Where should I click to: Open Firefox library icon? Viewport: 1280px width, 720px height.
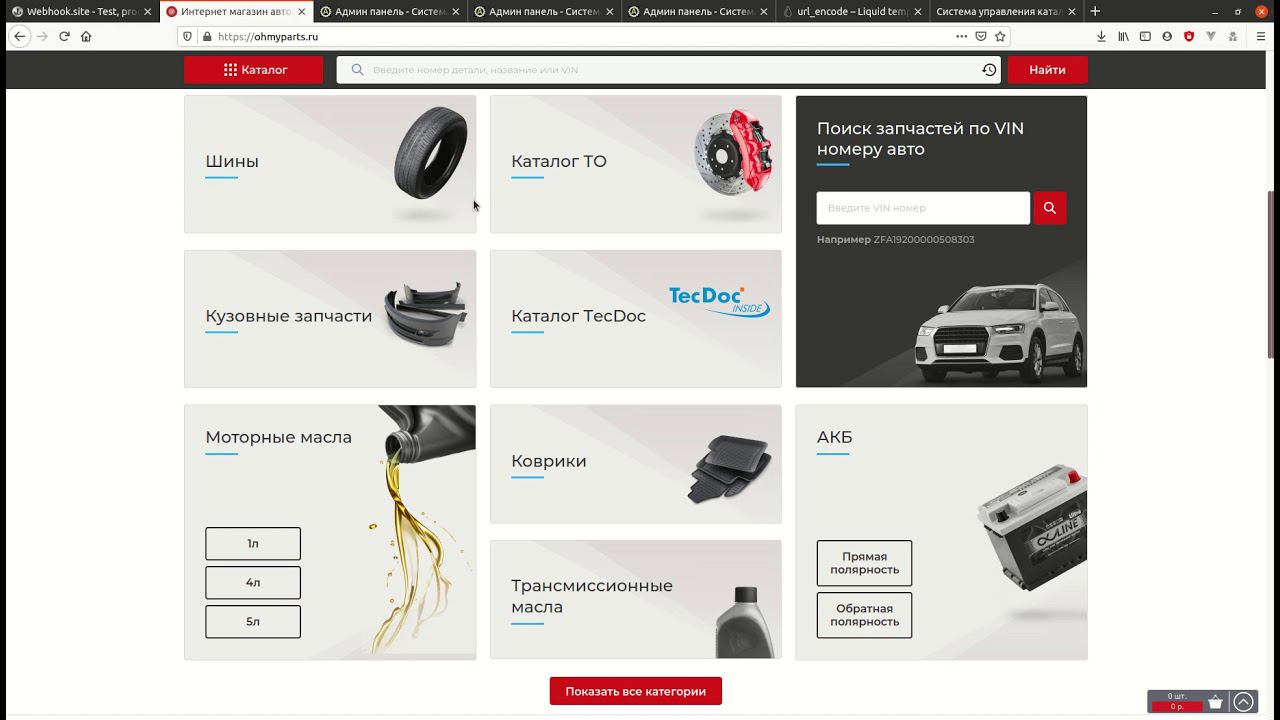coord(1123,36)
